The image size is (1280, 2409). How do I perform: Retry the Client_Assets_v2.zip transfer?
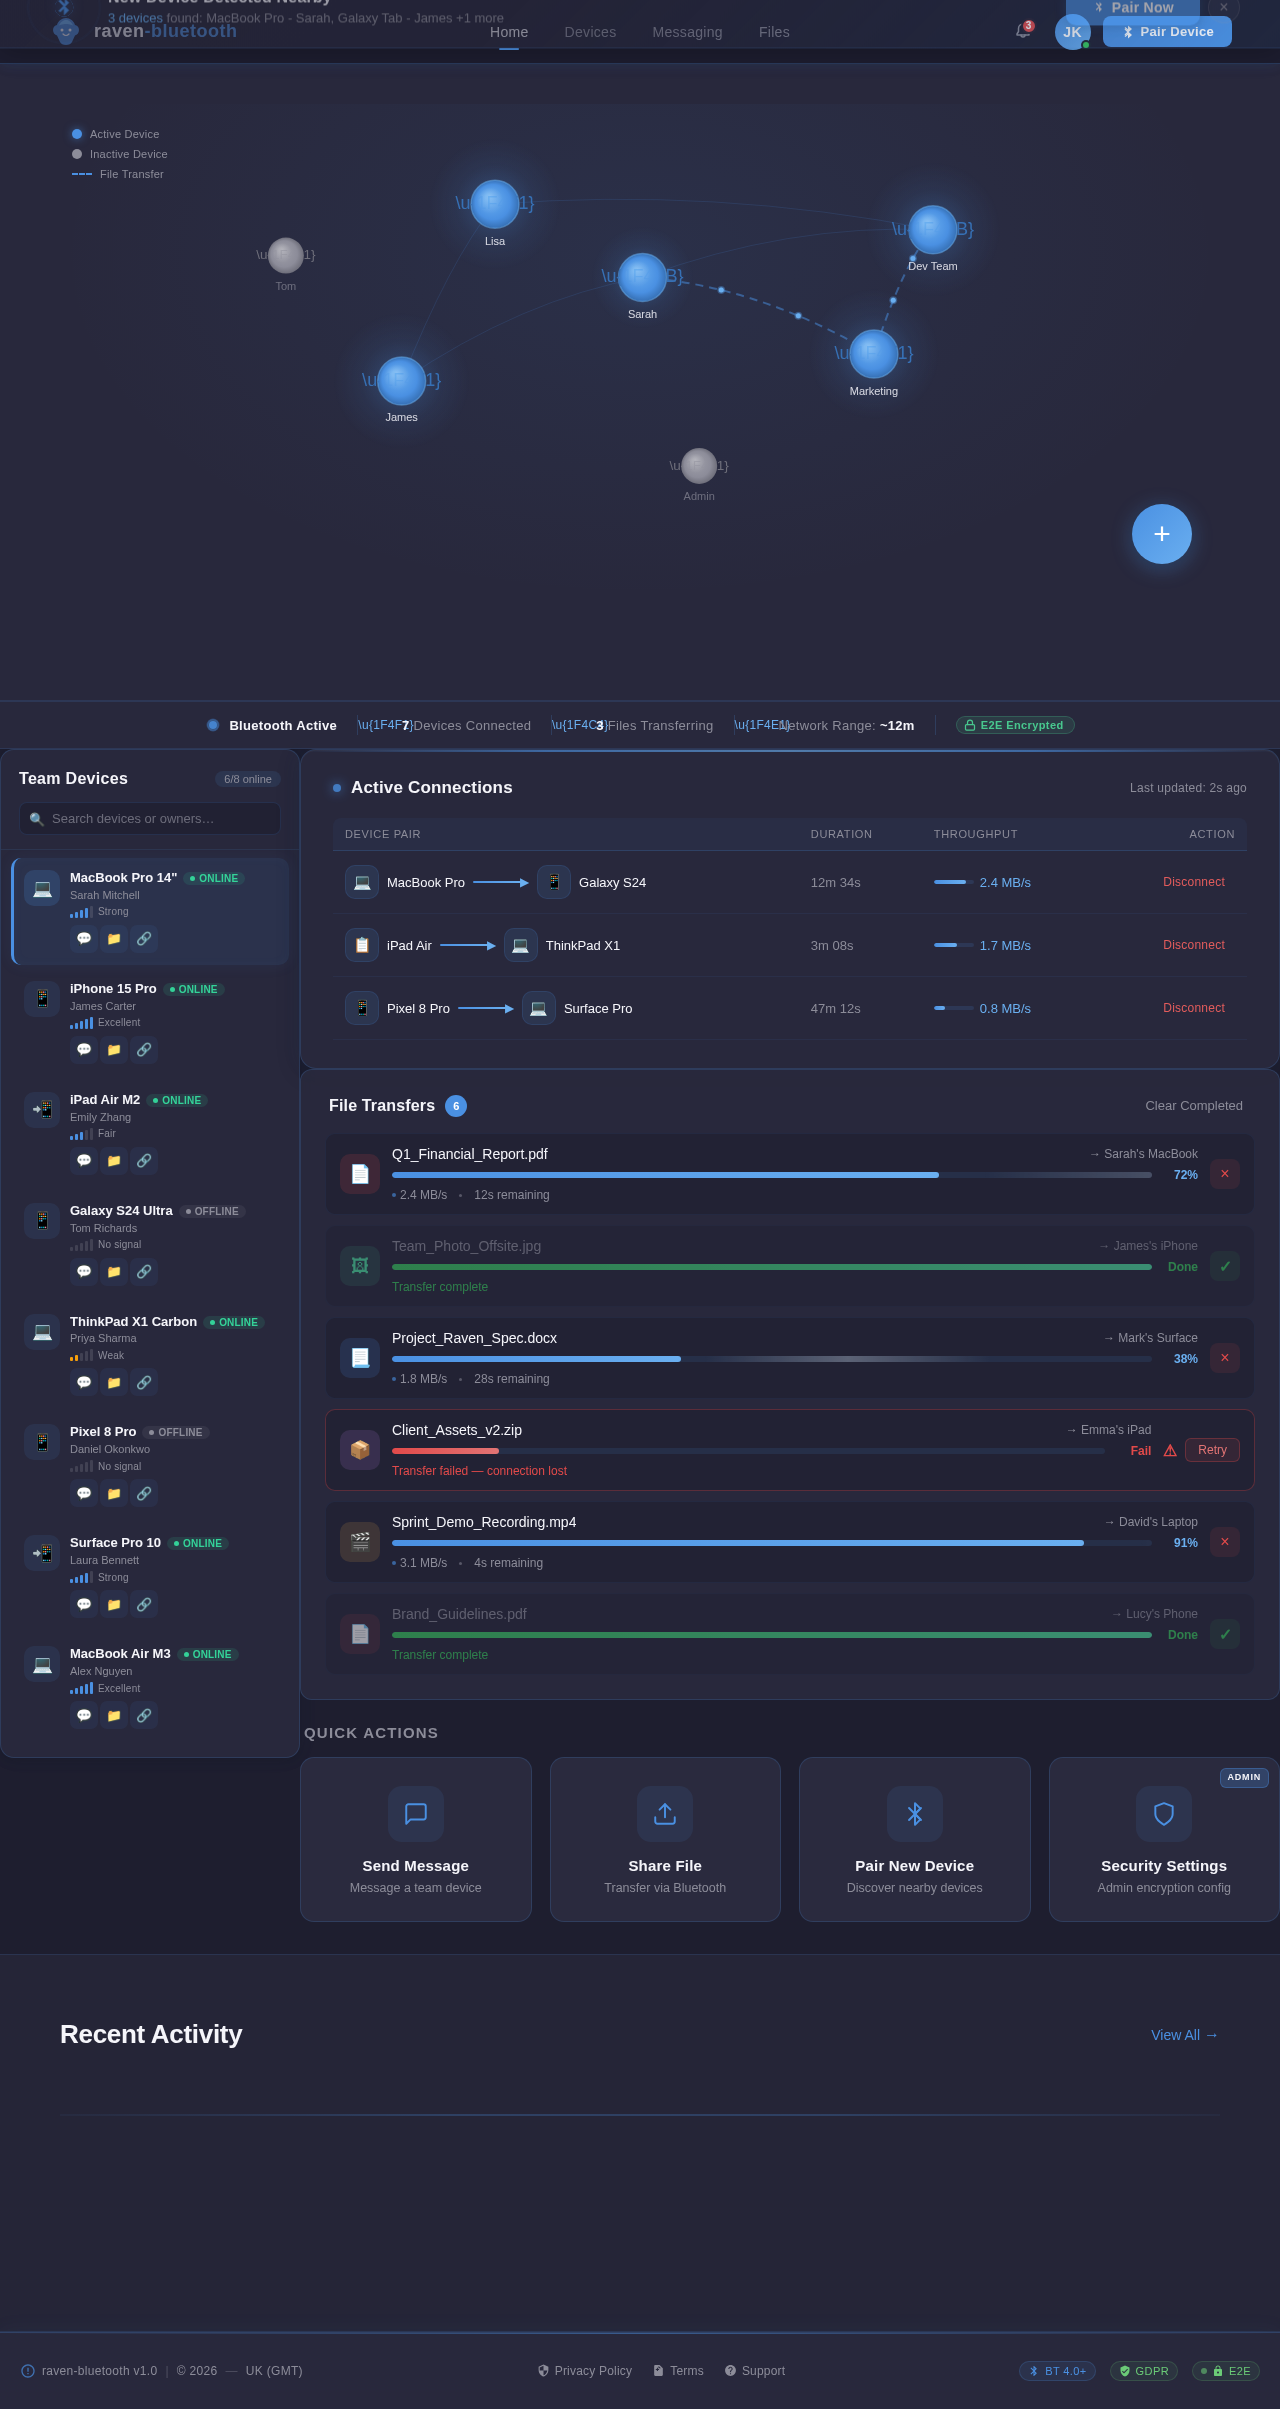(1212, 1450)
